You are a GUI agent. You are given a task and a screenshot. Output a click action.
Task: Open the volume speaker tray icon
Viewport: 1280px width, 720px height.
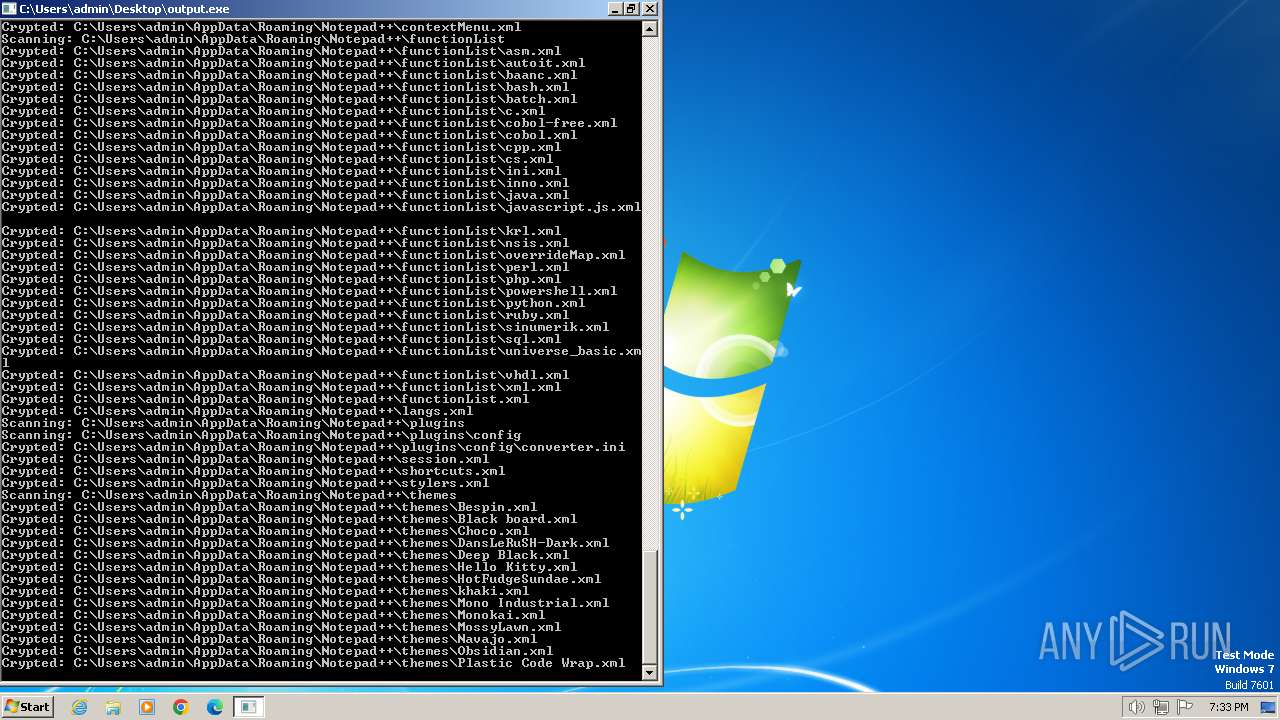(x=1136, y=707)
